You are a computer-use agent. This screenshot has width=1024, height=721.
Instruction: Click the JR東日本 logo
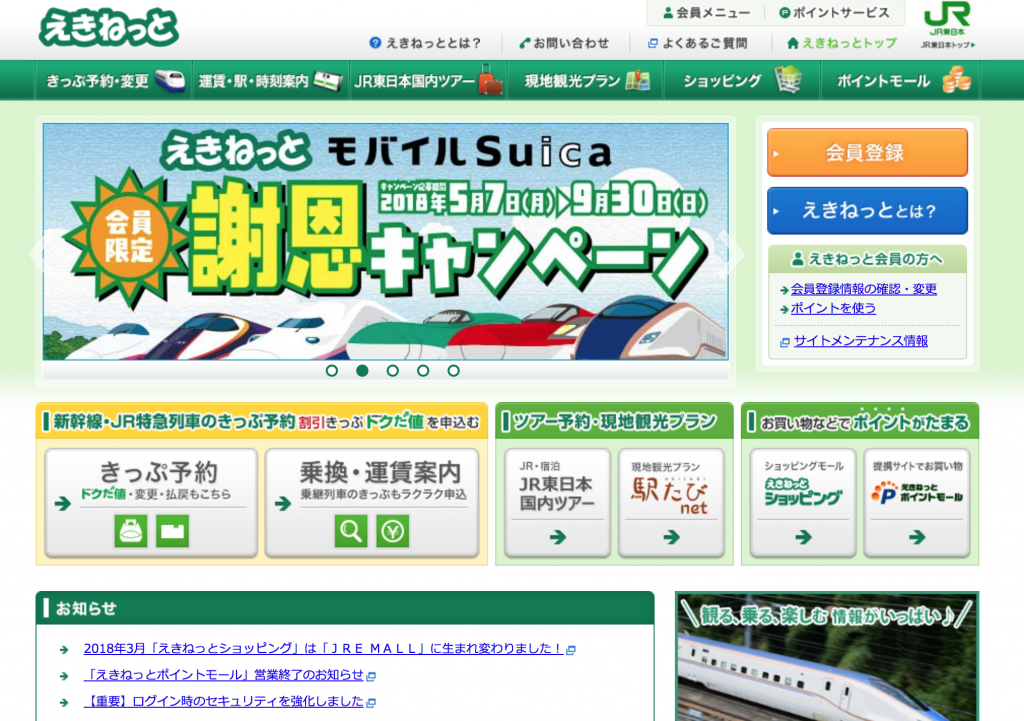[x=947, y=18]
